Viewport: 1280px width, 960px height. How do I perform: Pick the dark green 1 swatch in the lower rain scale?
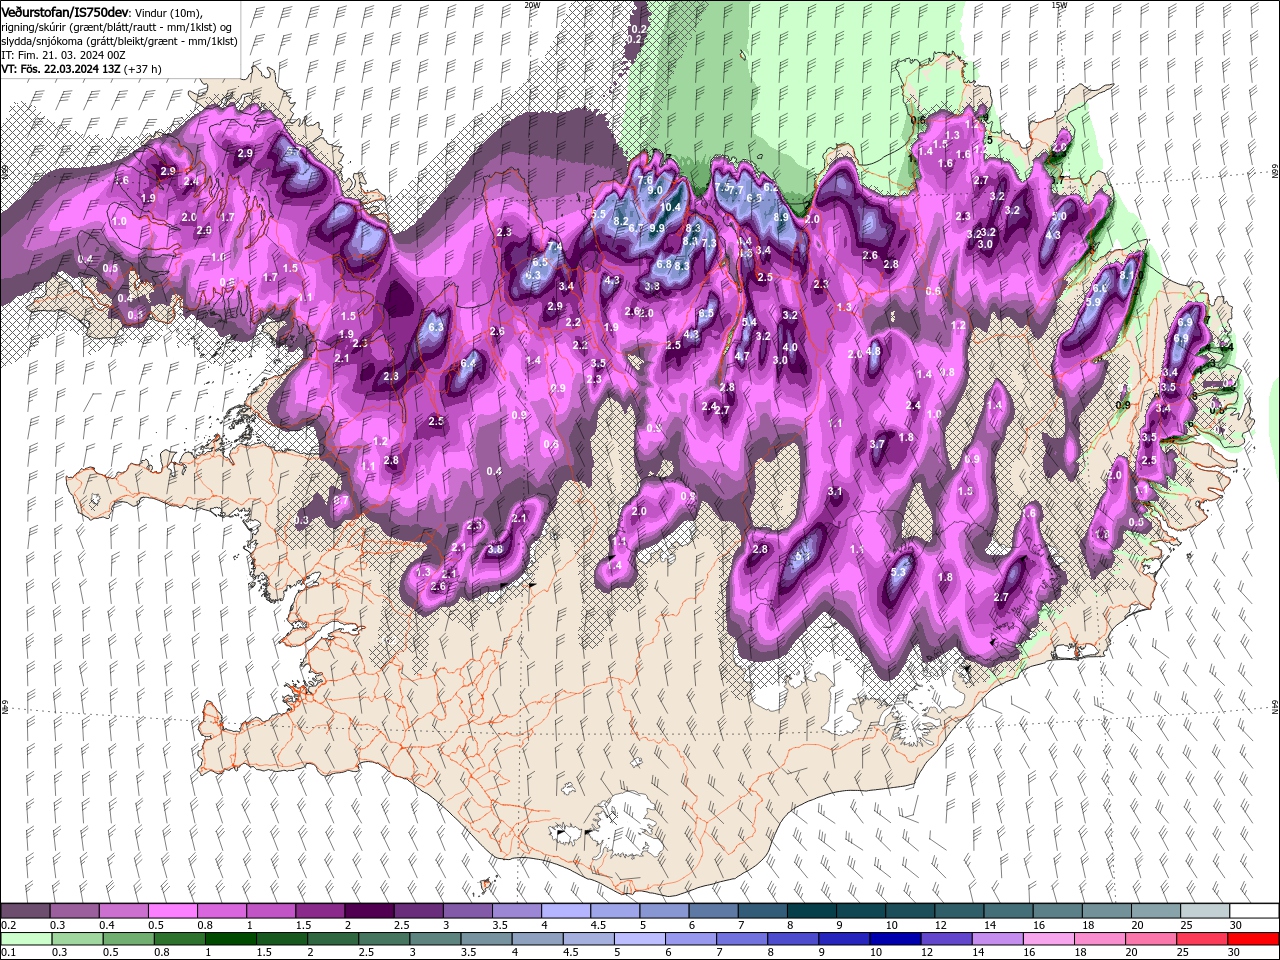(x=230, y=939)
